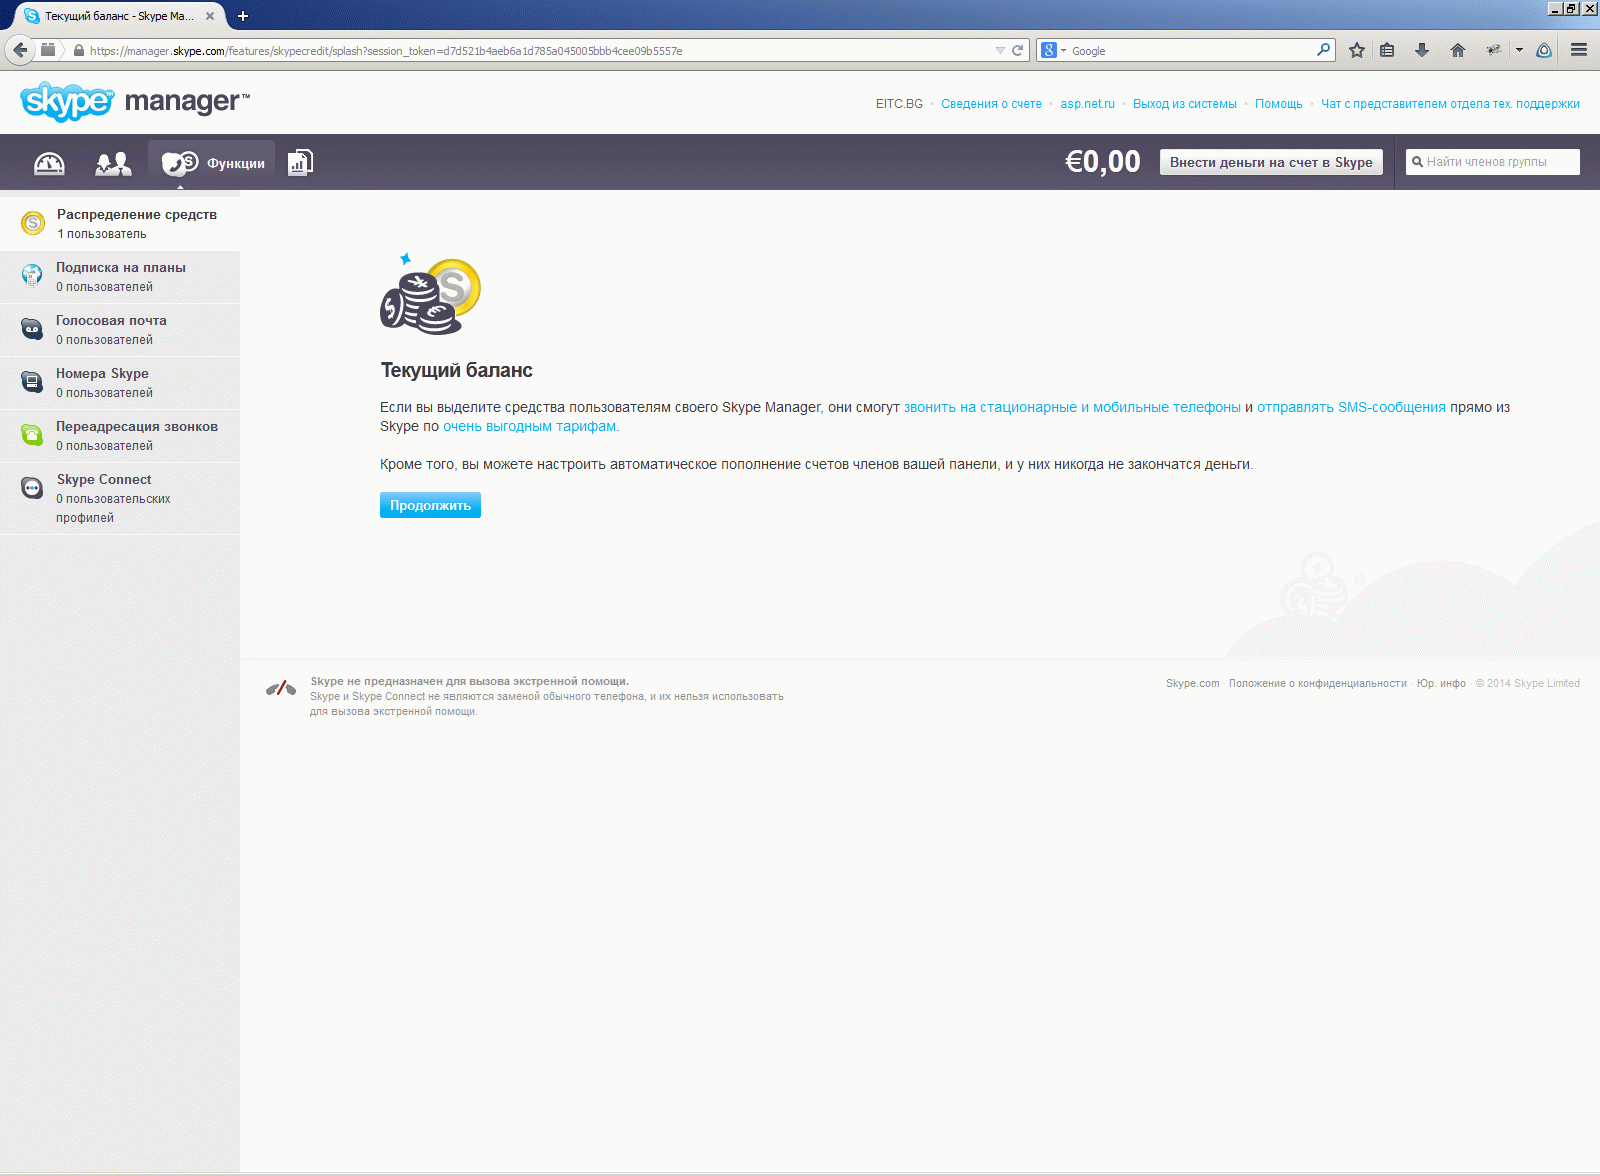Open Skype Connect in the sidebar

(120, 498)
